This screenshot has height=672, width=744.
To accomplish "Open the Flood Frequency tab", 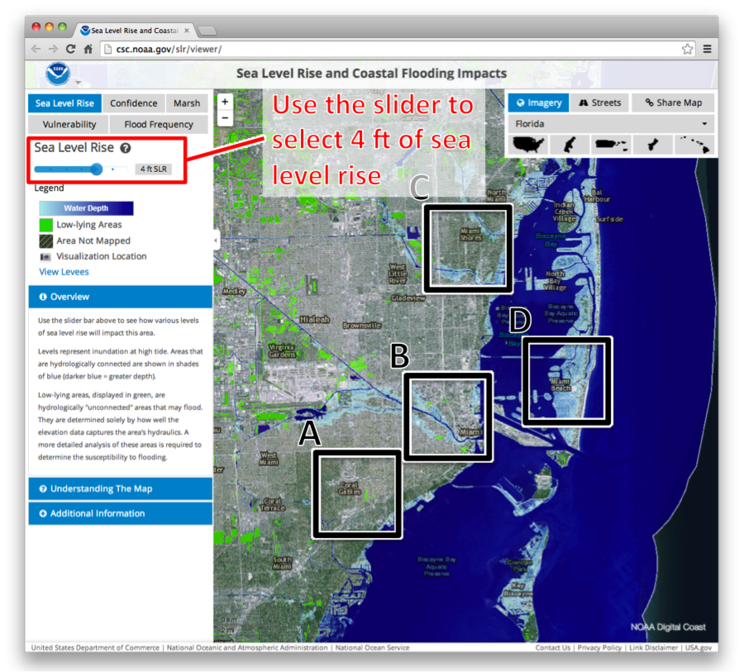I will coord(158,125).
